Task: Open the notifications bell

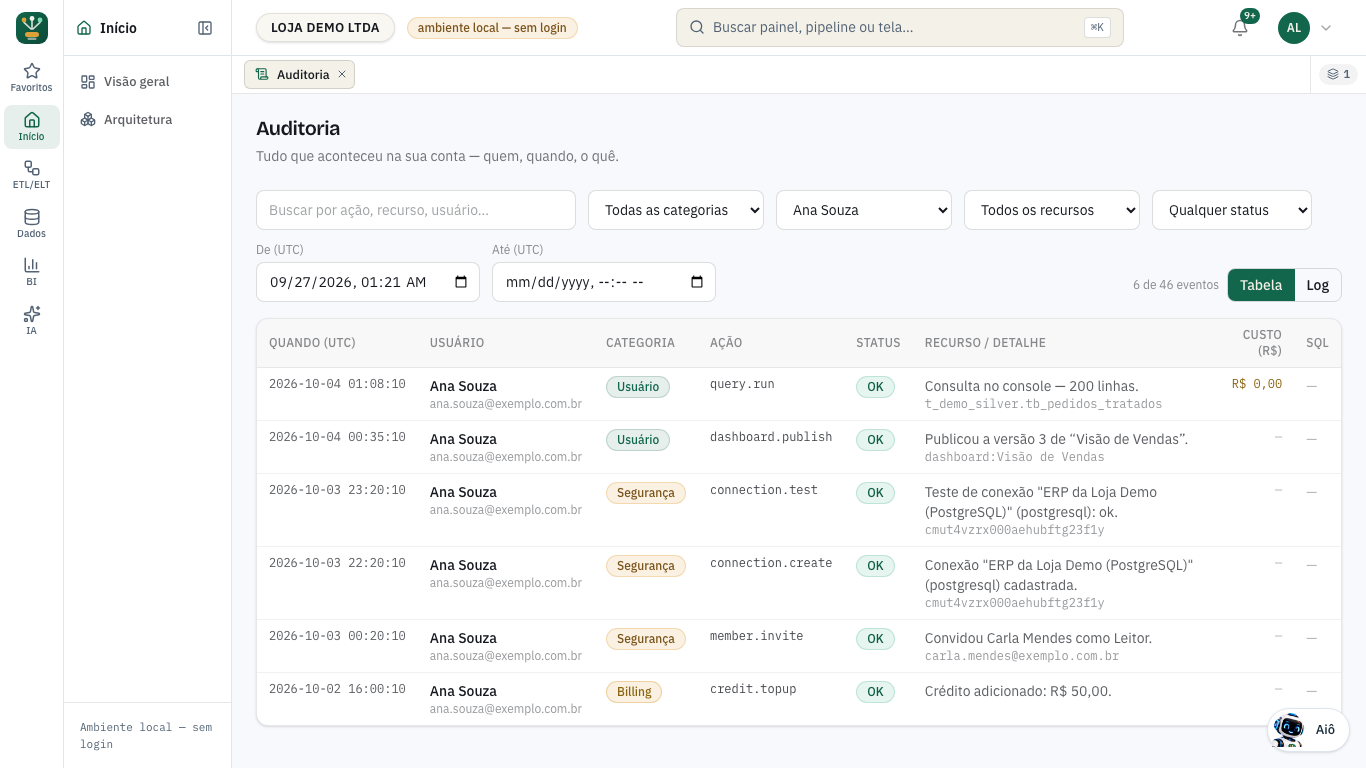Action: [1240, 28]
